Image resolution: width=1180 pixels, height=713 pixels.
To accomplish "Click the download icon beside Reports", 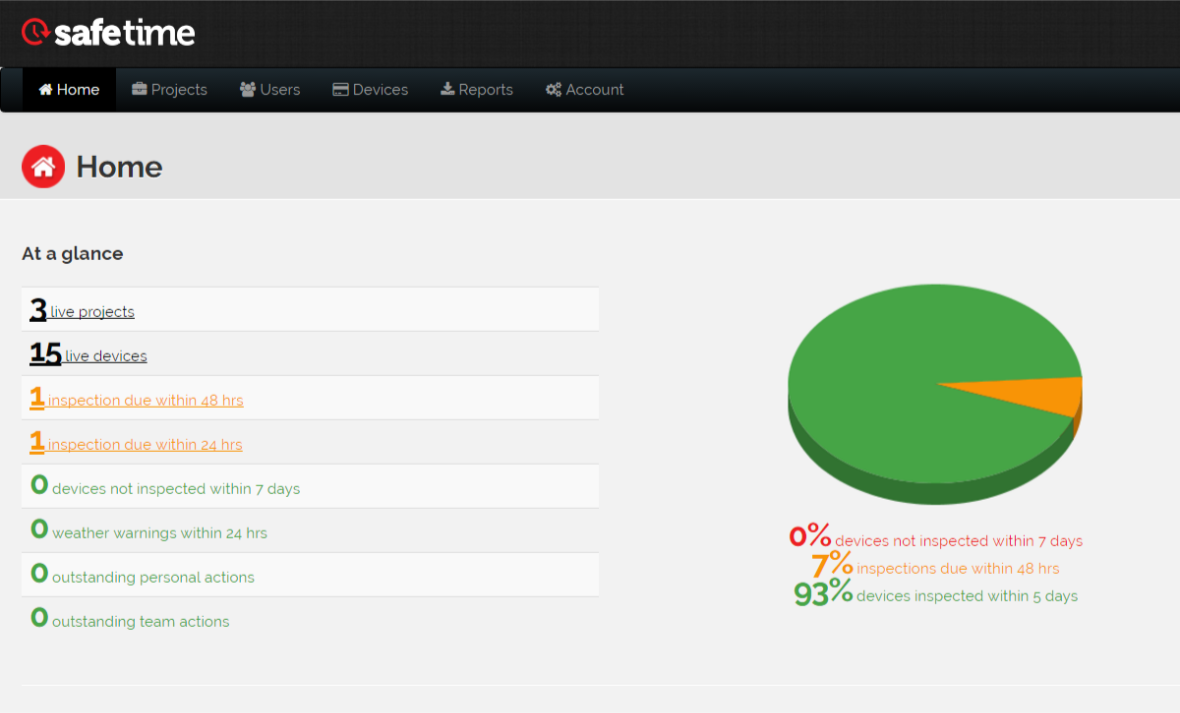I will (447, 89).
